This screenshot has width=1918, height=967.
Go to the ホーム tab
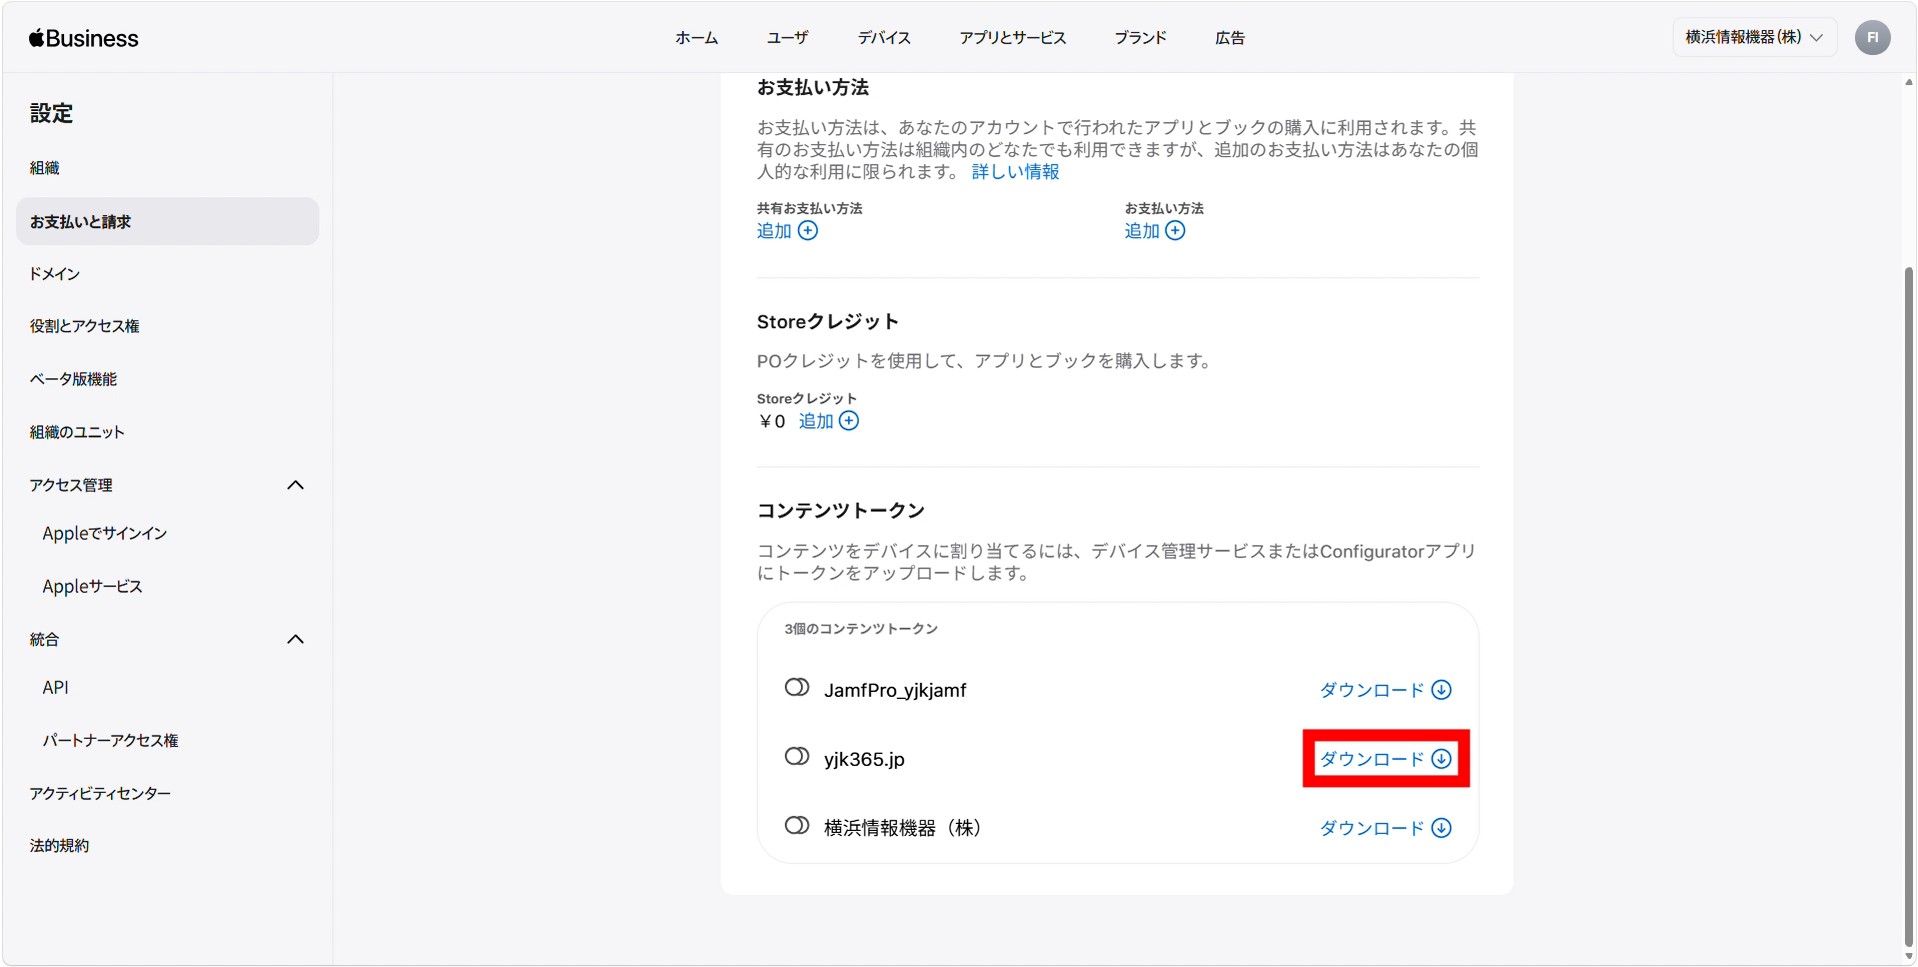tap(696, 38)
